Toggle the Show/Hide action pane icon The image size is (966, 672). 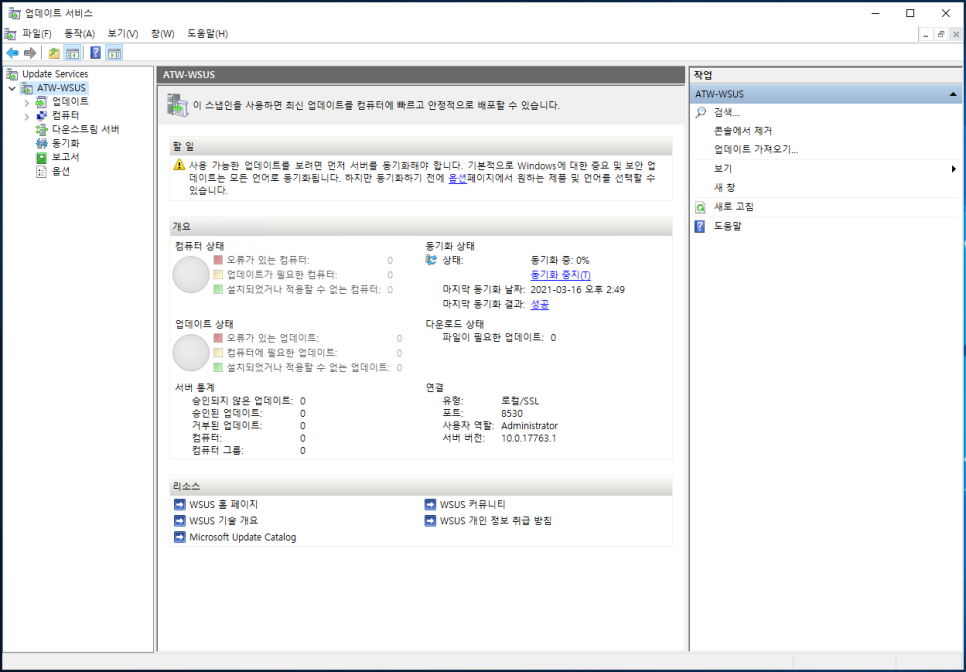click(x=114, y=53)
